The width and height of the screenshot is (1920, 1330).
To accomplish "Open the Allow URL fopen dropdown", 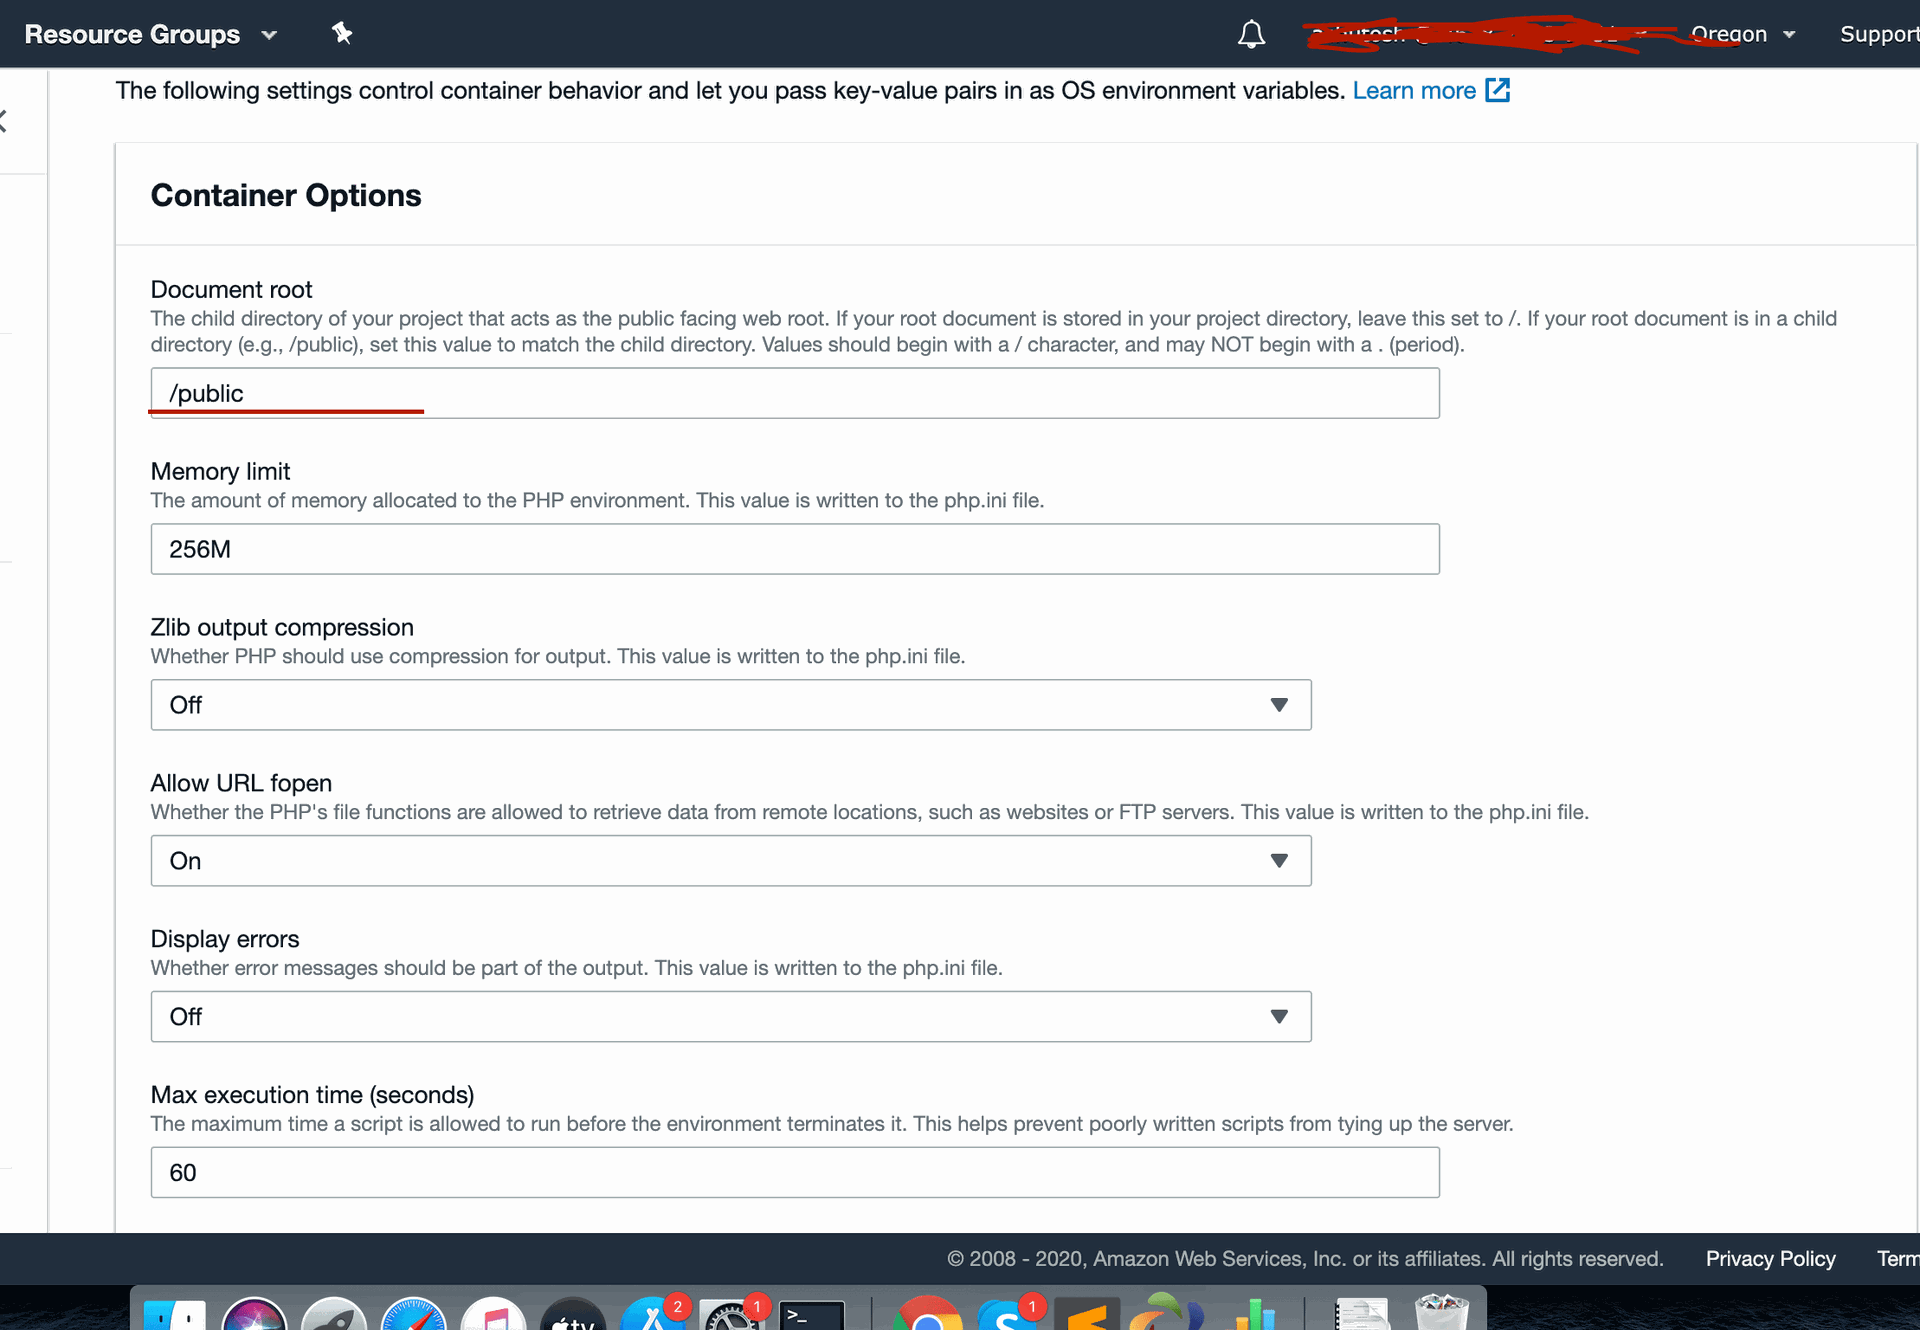I will point(731,861).
